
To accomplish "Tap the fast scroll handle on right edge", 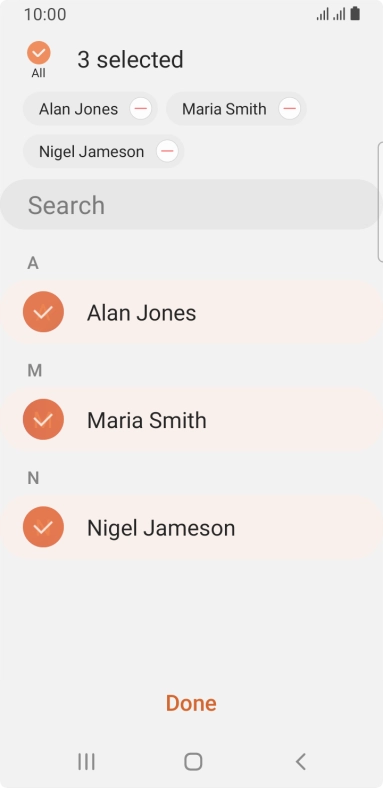I will pos(380,202).
